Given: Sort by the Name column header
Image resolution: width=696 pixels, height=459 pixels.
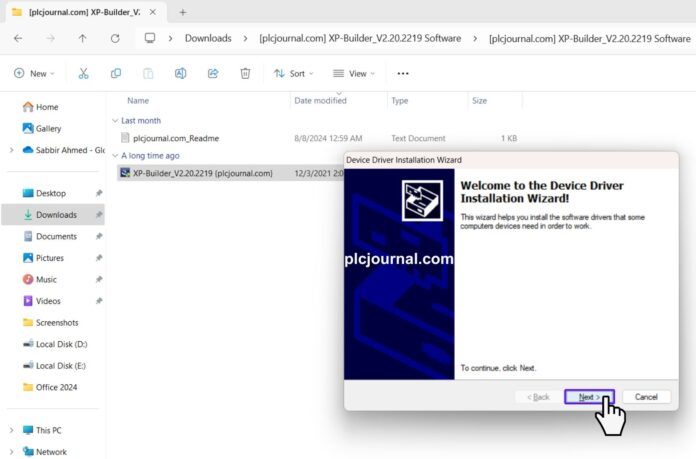Looking at the screenshot, I should (x=138, y=101).
